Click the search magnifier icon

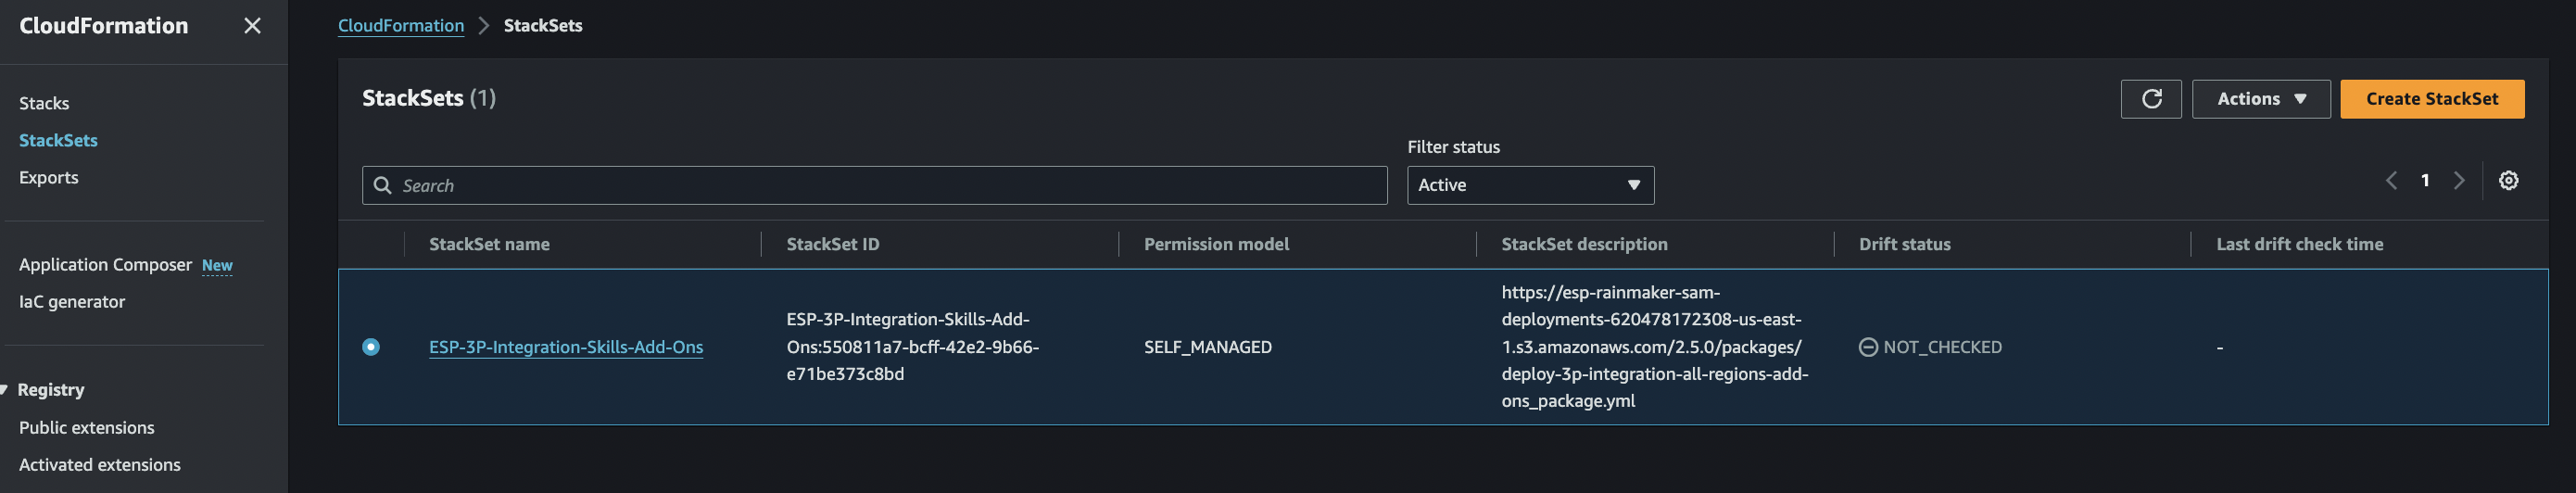click(x=382, y=186)
